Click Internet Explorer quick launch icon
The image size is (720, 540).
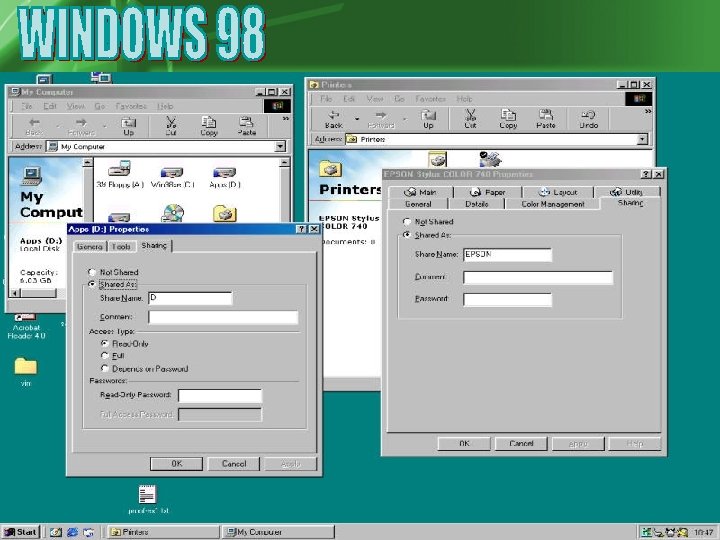(72, 532)
